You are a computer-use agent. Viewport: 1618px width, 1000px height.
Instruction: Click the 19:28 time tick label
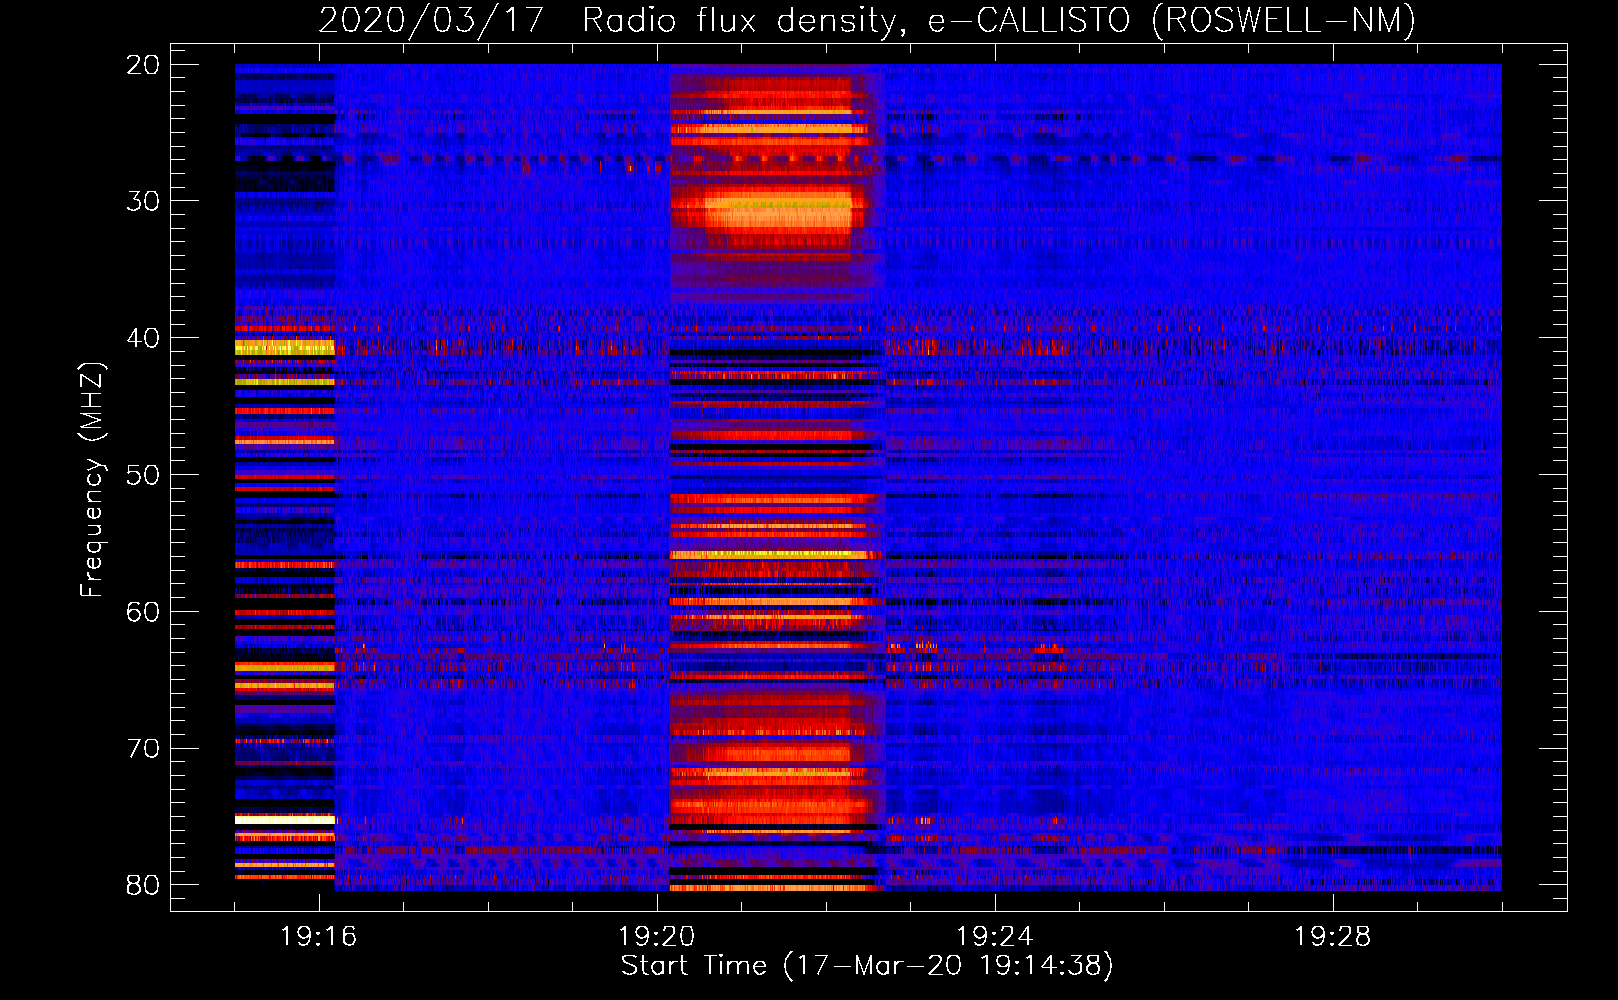(x=1332, y=937)
